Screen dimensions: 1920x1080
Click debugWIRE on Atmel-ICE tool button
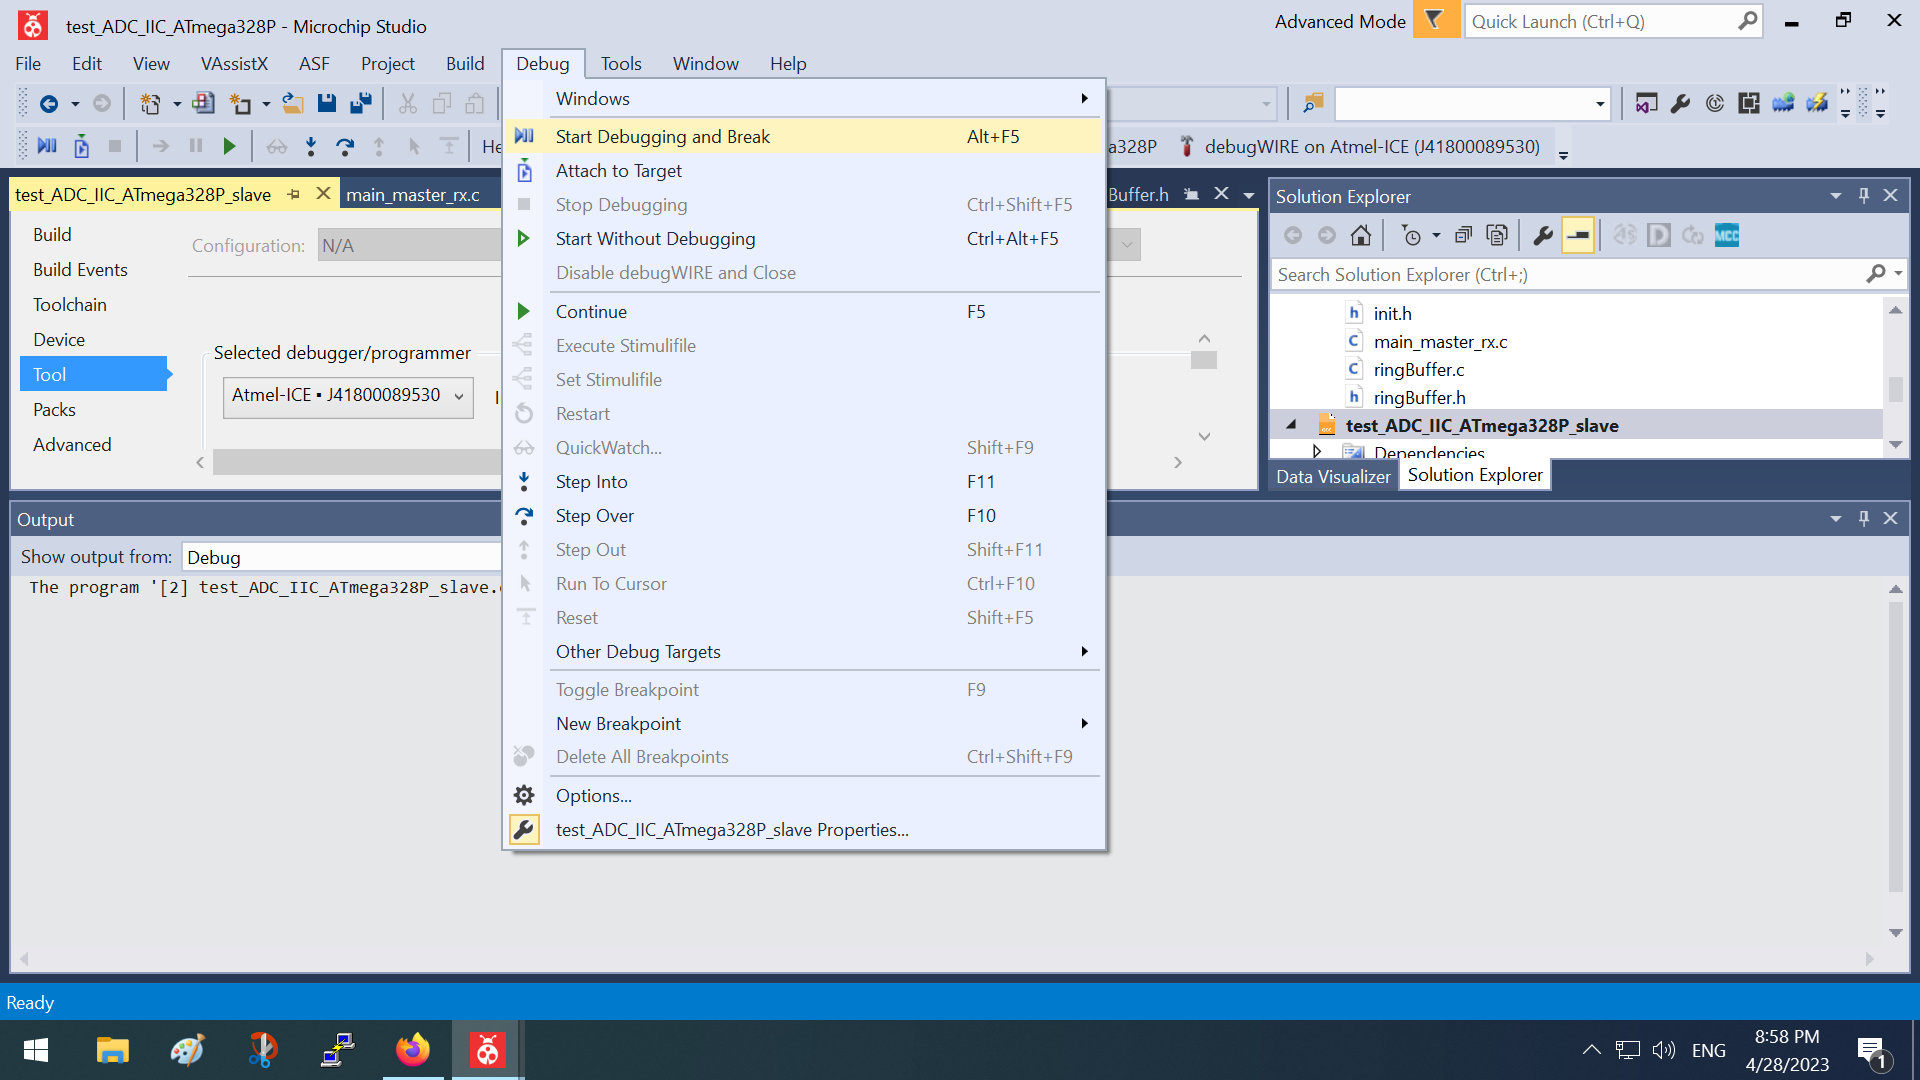[1360, 147]
